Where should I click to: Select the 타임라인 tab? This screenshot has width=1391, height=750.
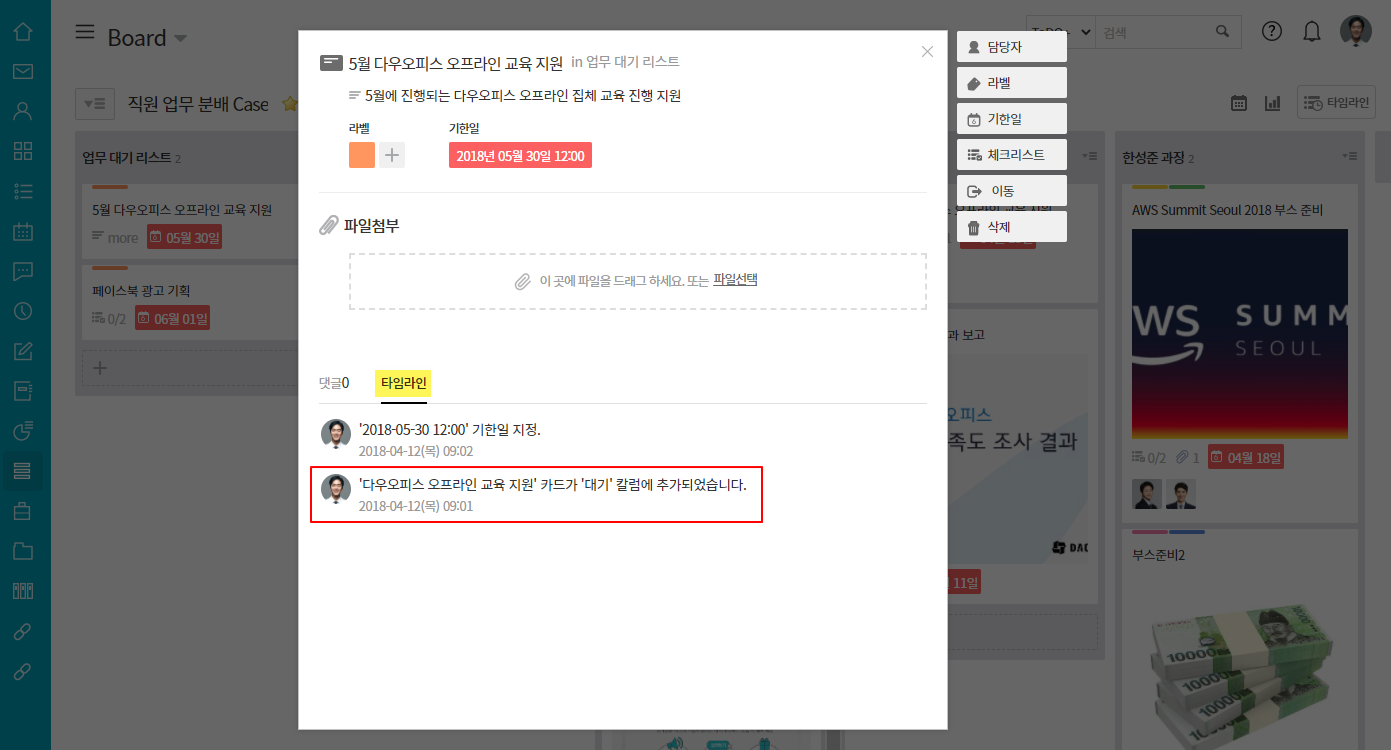point(403,383)
